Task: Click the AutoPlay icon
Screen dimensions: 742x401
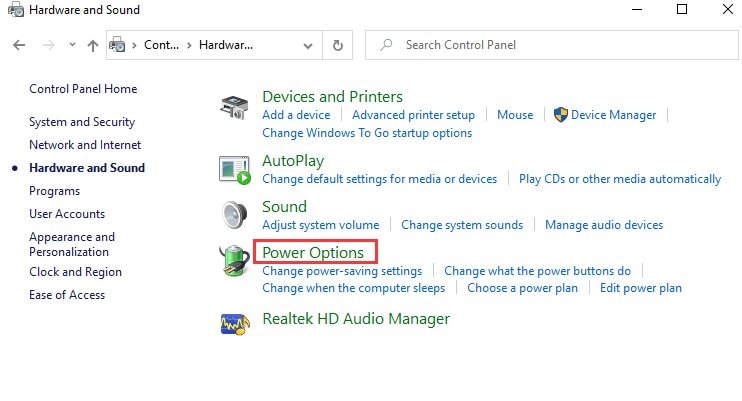Action: coord(235,170)
